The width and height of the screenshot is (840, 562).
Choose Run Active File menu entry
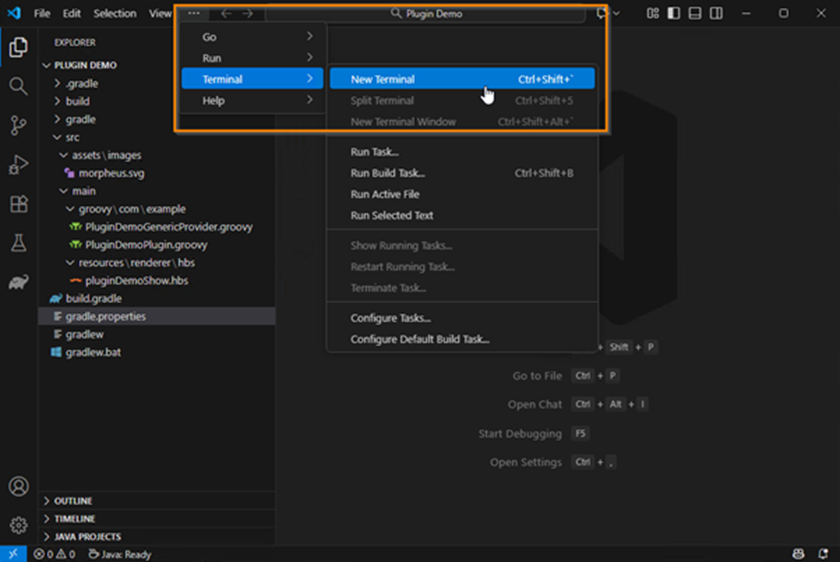(x=462, y=194)
